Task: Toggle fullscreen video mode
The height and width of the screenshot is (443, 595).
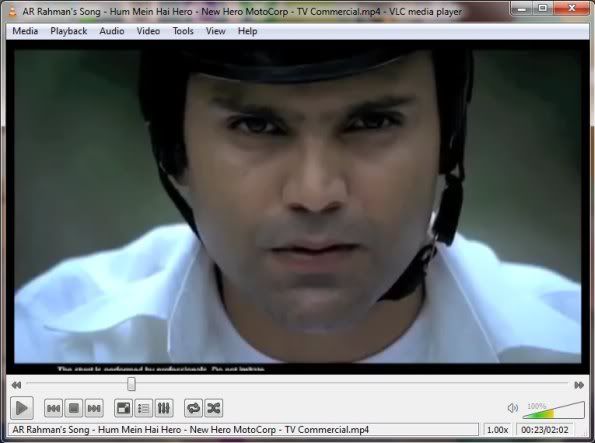Action: pos(123,408)
